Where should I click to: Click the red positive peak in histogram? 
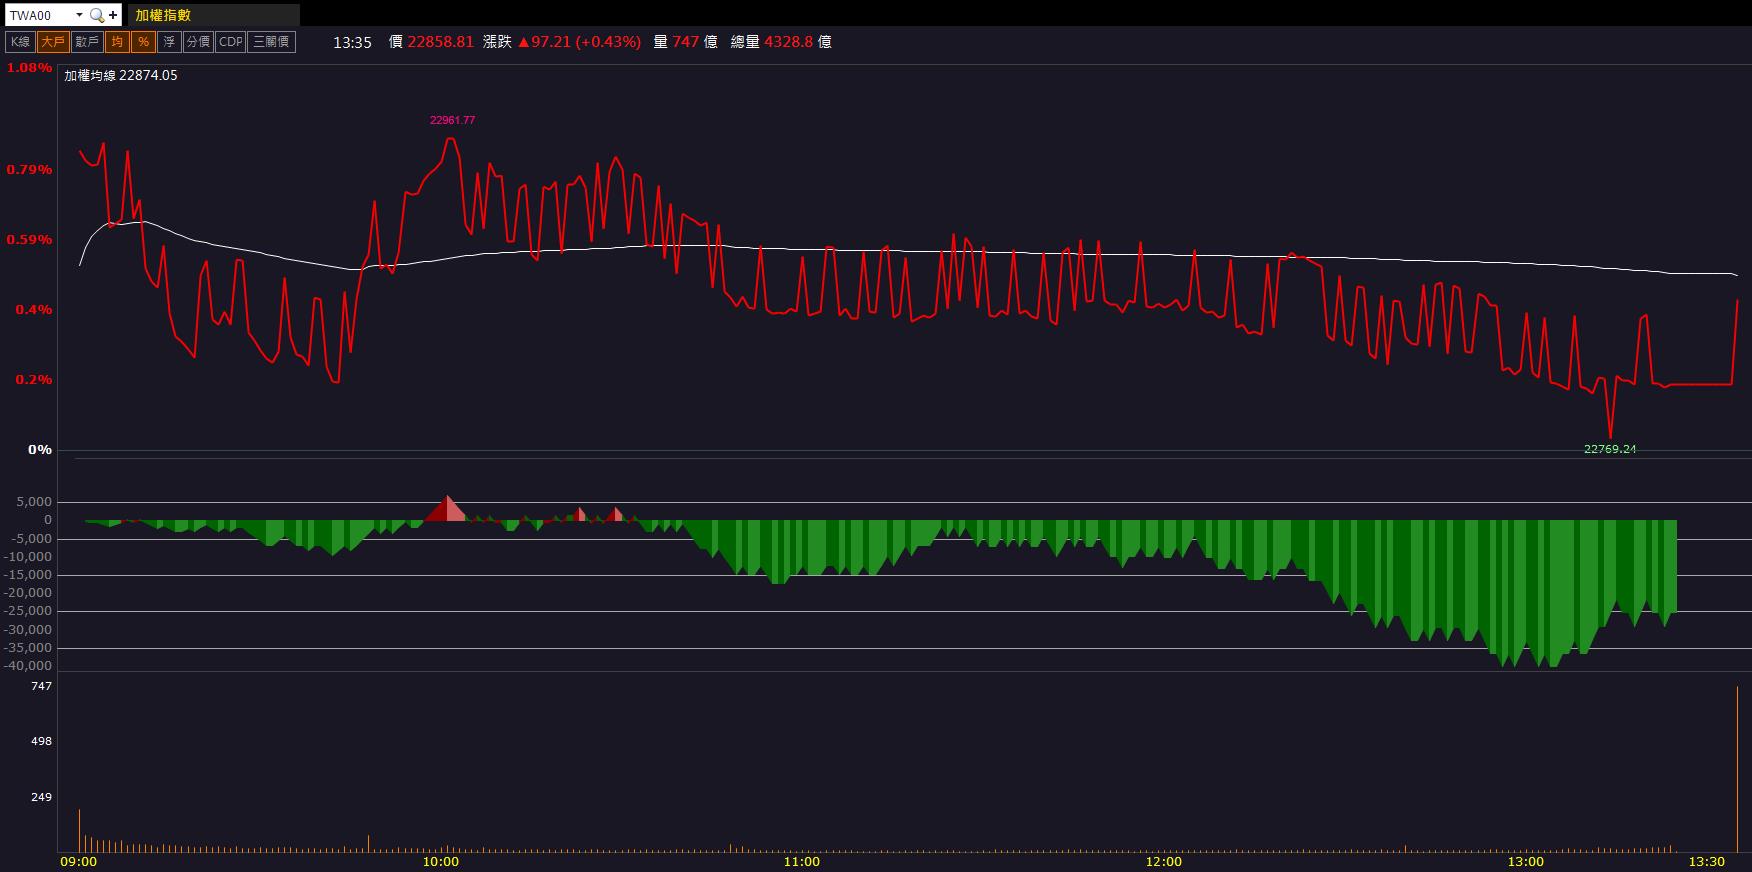[x=447, y=509]
